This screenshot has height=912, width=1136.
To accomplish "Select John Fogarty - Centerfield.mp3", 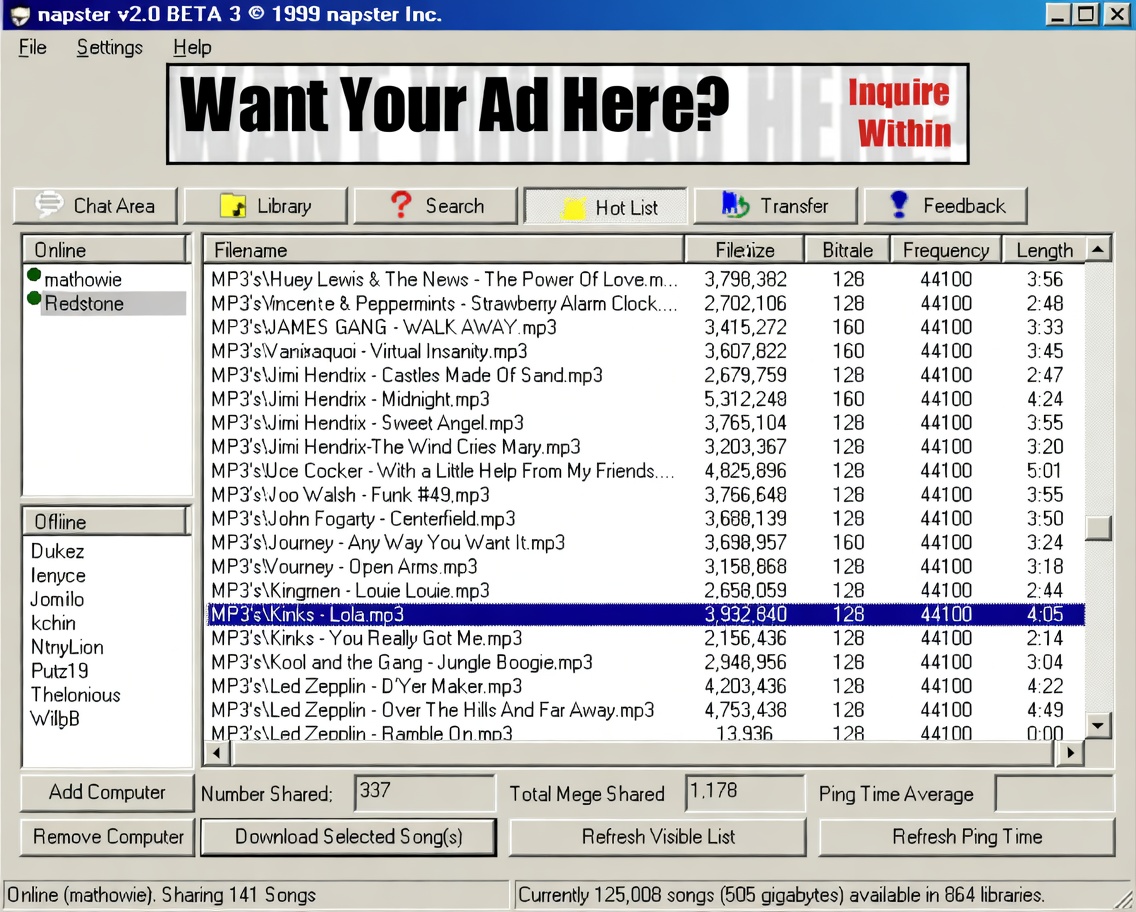I will (645, 519).
